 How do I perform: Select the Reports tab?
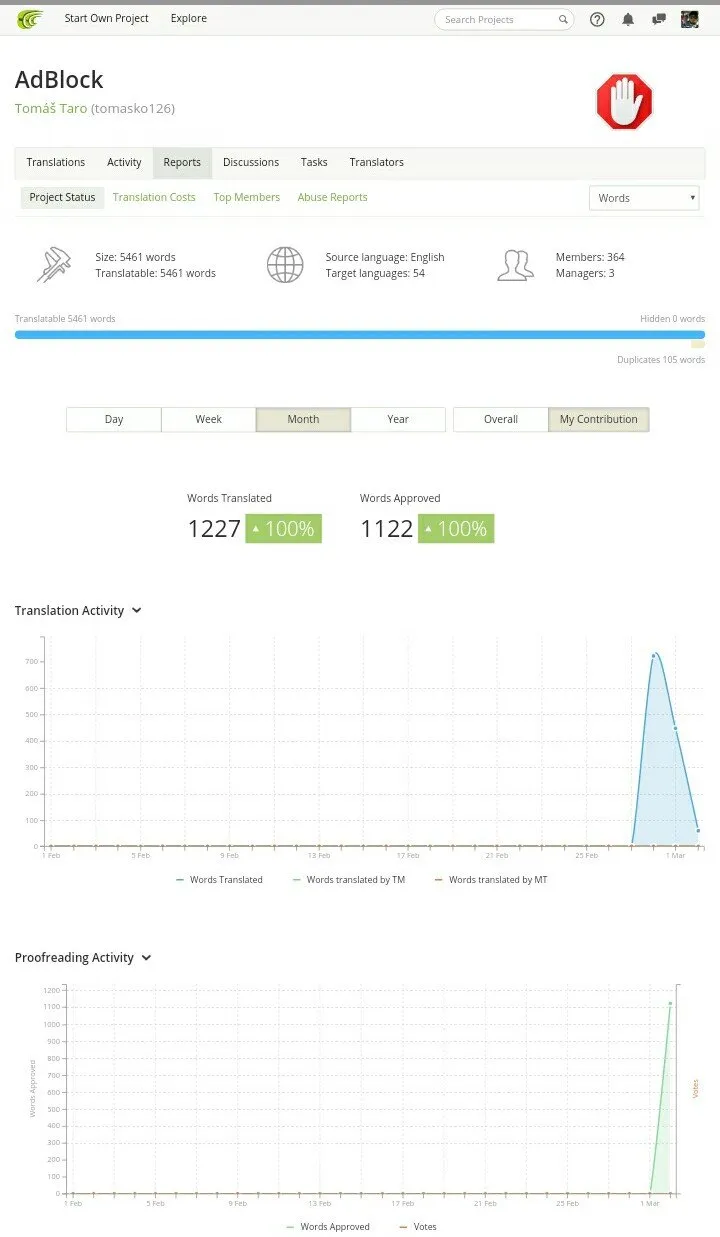pos(182,162)
